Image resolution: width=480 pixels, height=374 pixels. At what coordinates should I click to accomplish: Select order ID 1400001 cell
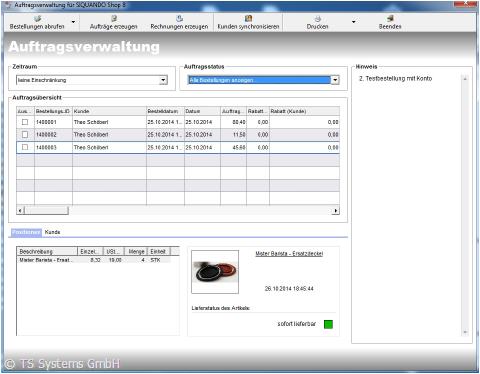pyautogui.click(x=53, y=122)
